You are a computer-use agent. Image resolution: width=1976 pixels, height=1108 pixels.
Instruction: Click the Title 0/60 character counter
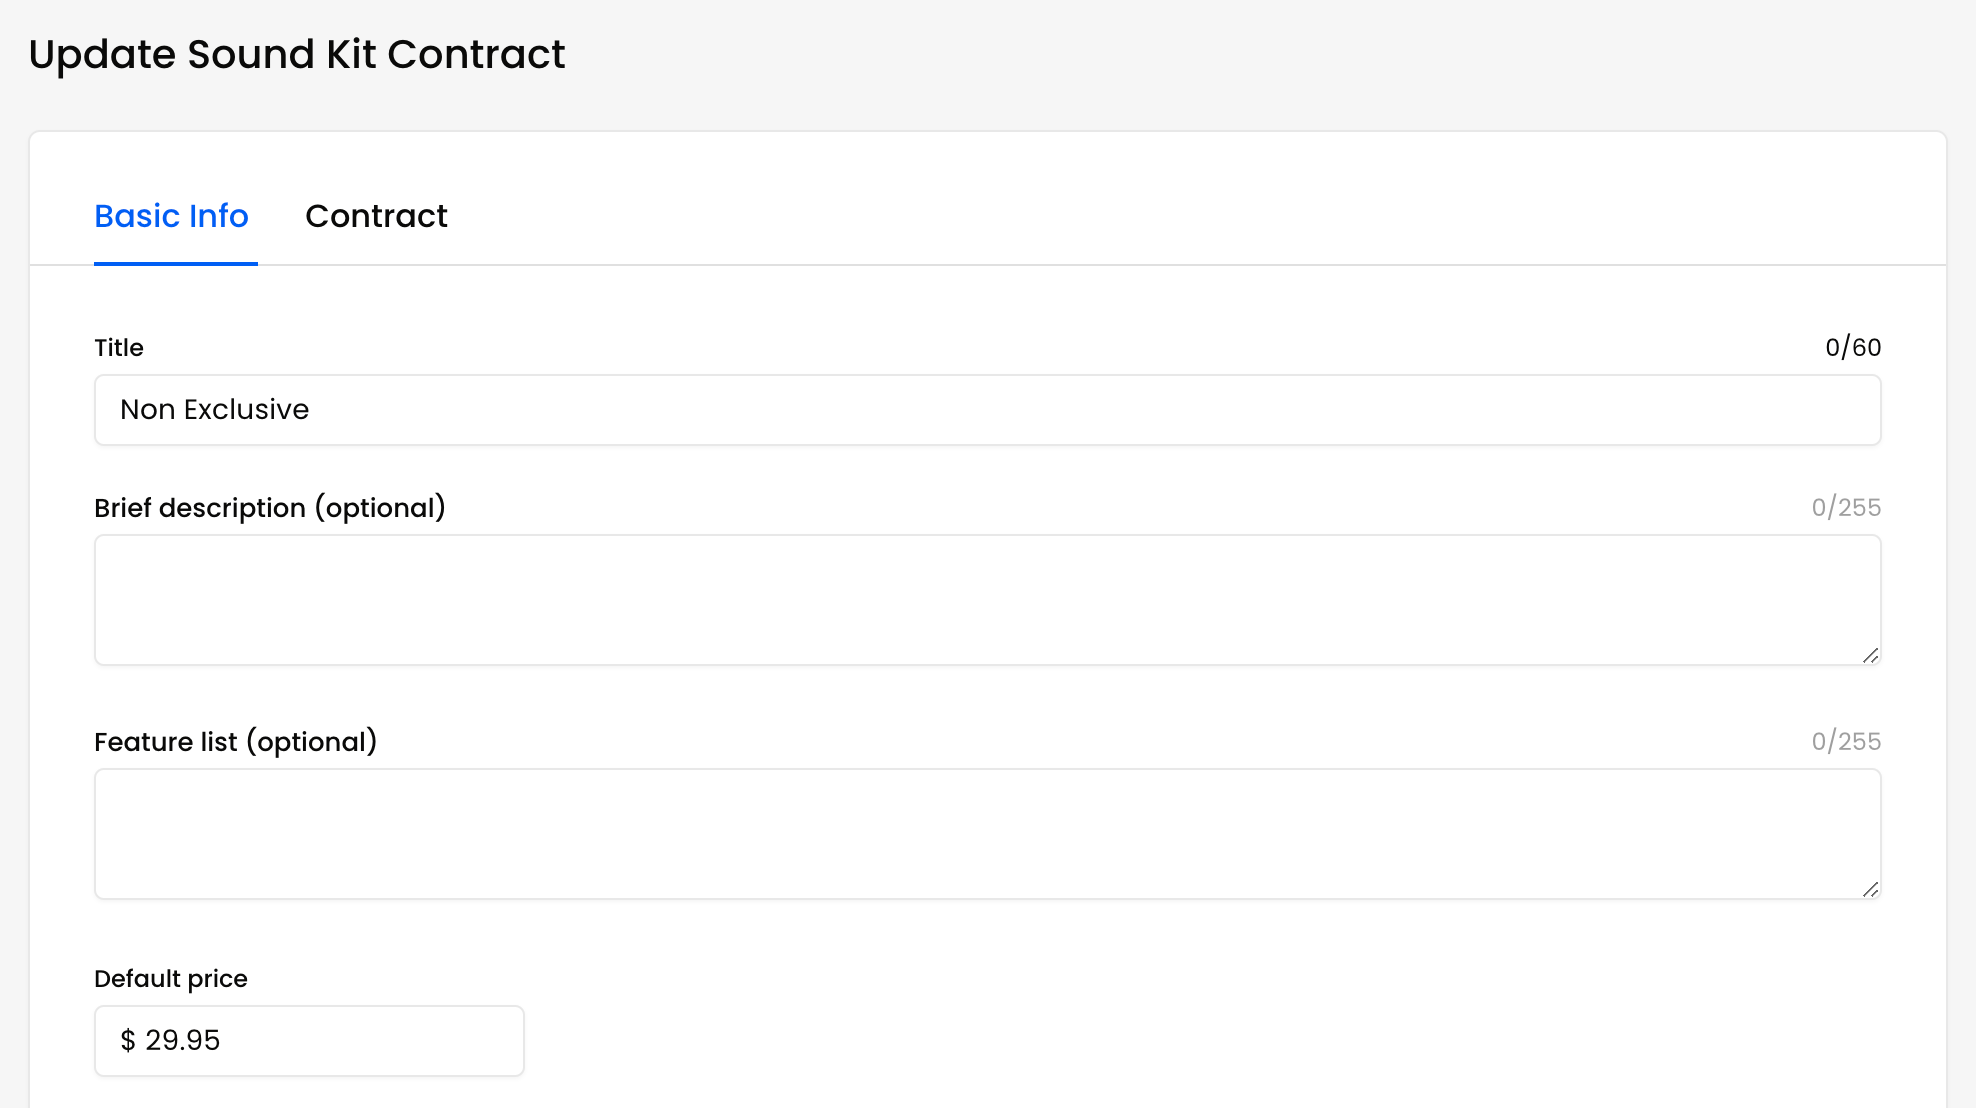click(x=1852, y=348)
